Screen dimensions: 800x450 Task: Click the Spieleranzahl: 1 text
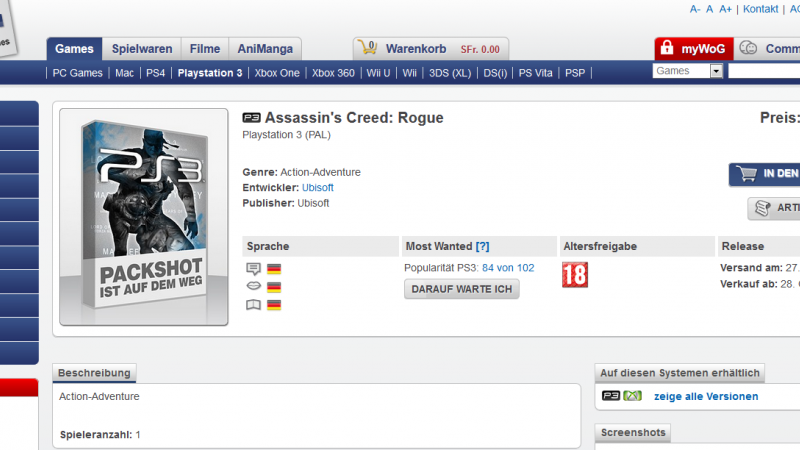pos(100,435)
